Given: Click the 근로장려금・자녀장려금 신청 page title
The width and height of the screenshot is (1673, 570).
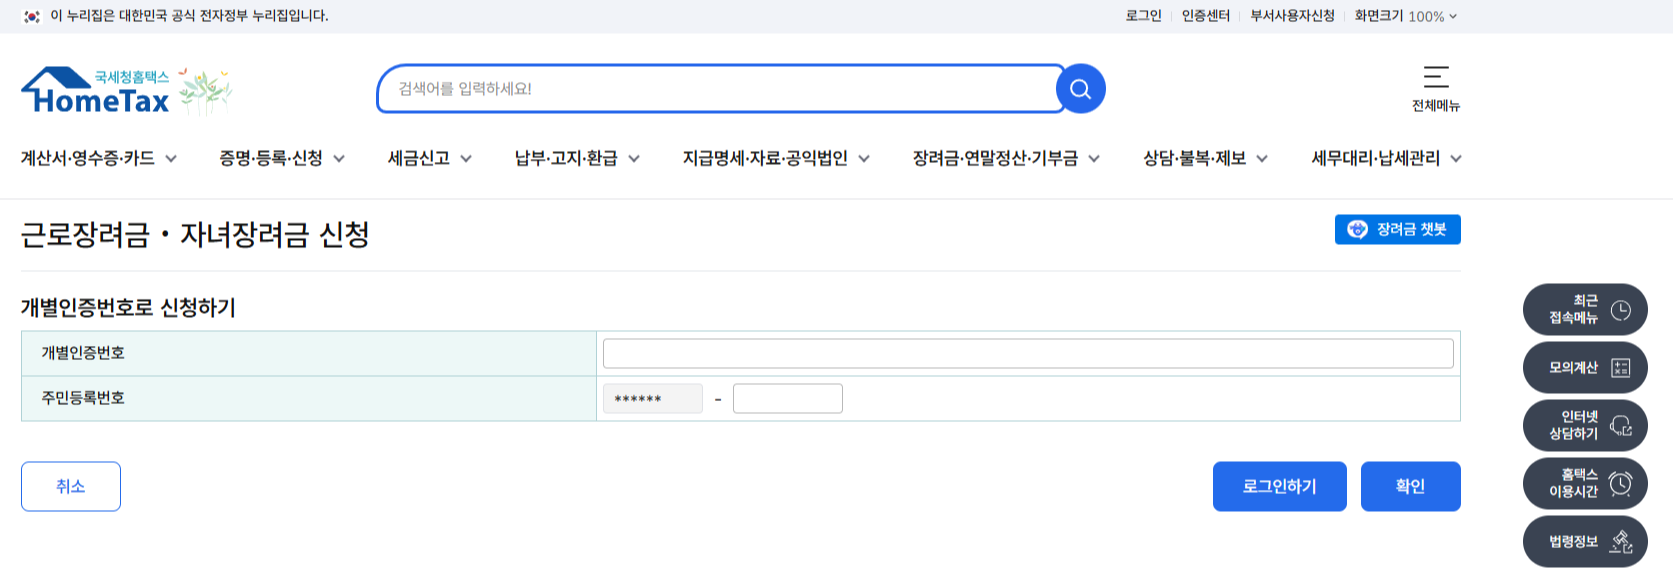Looking at the screenshot, I should 195,234.
